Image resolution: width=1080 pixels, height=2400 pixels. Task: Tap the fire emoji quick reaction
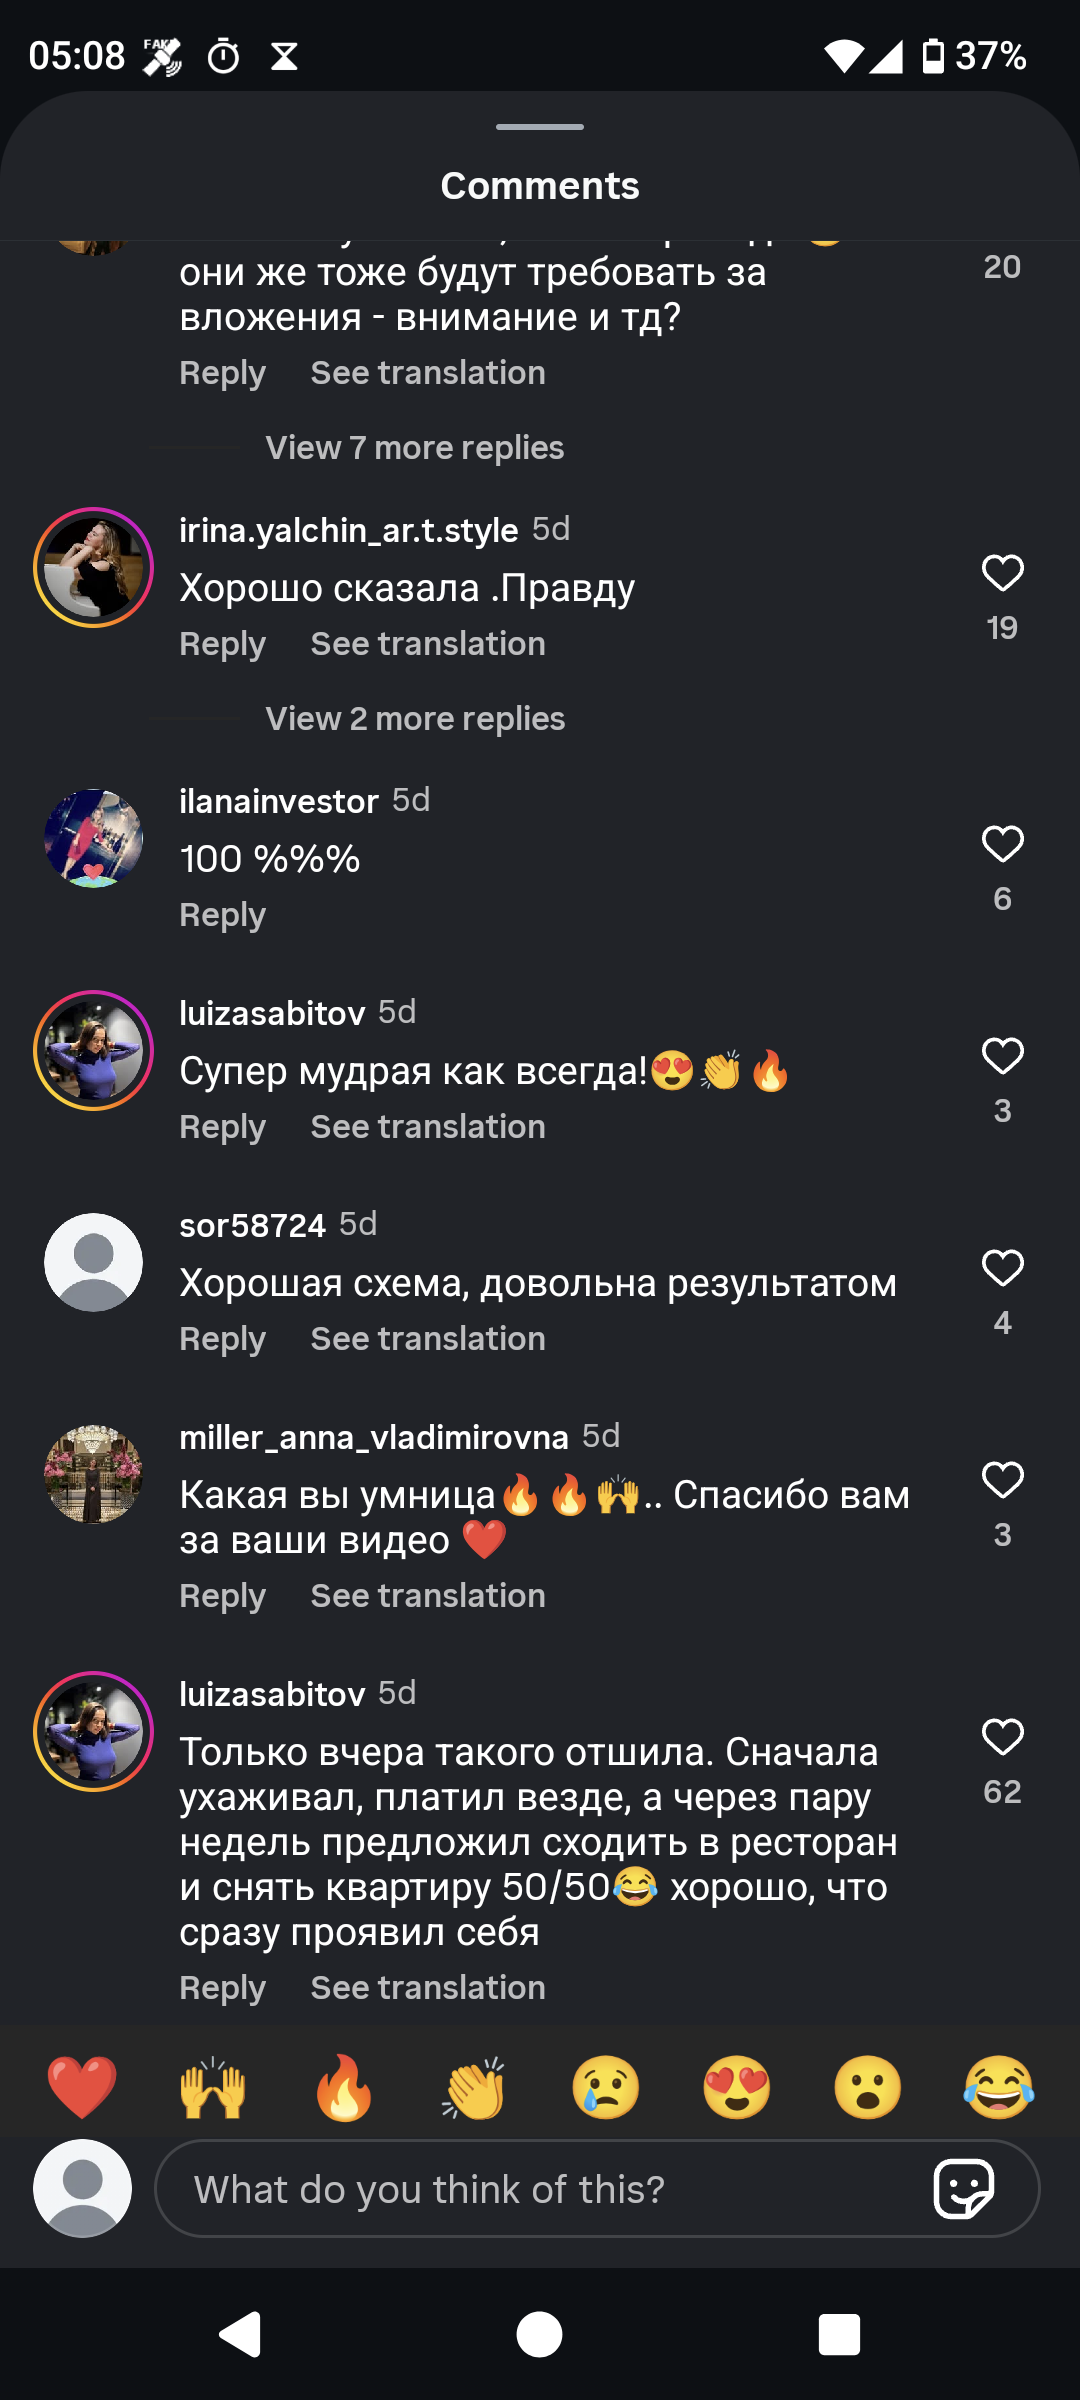point(344,2087)
